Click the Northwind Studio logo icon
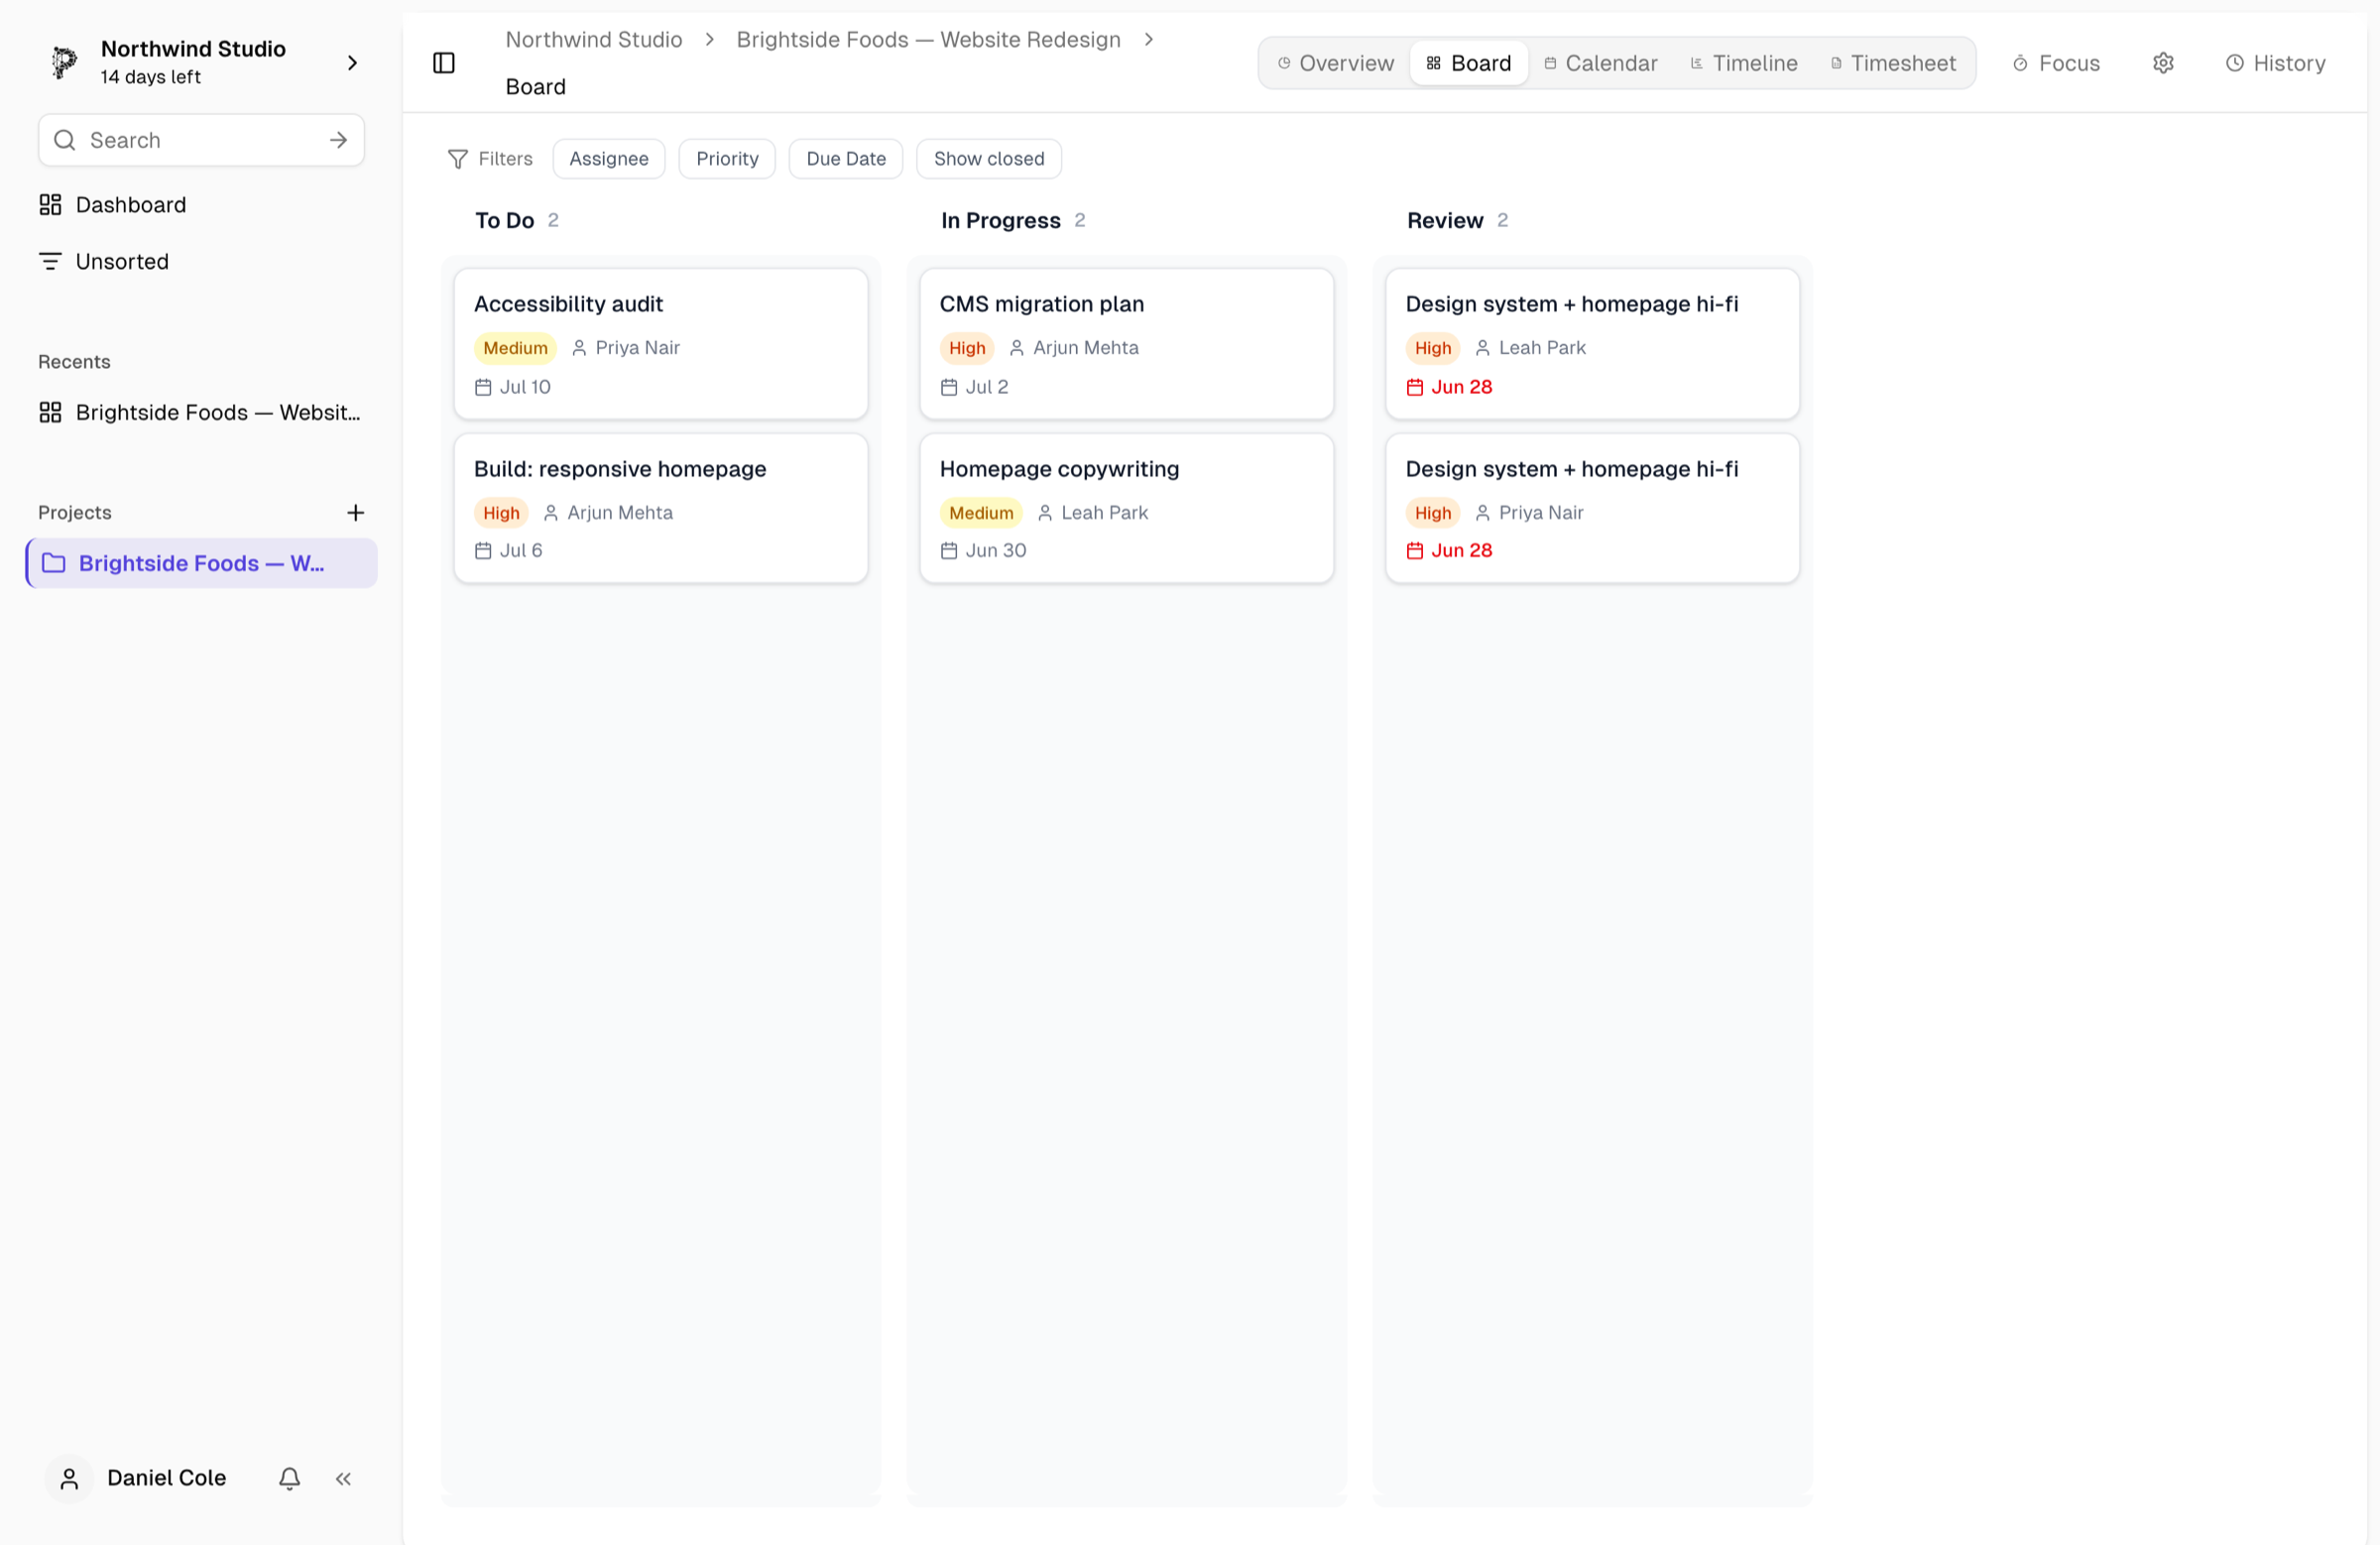Image resolution: width=2380 pixels, height=1545 pixels. 65,62
